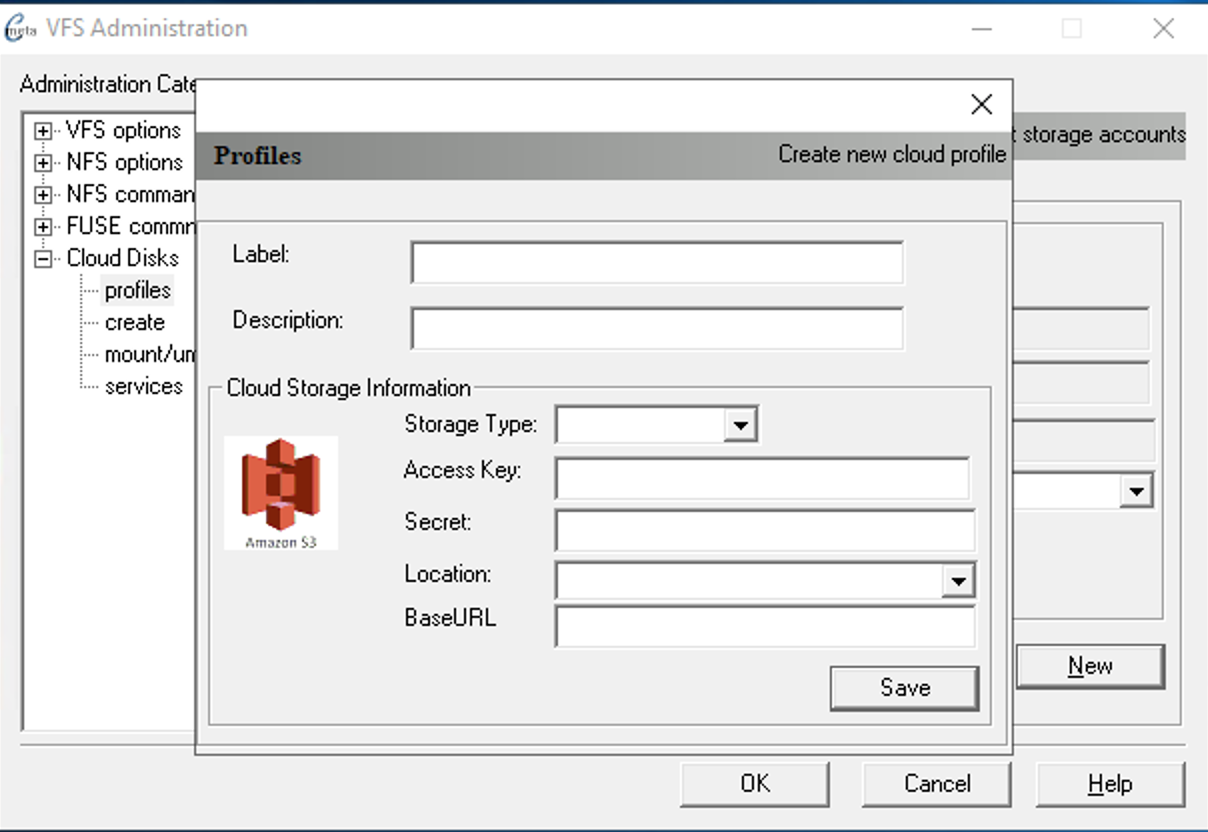Click the Amazon S3 logo icon
This screenshot has height=832, width=1208.
(x=281, y=492)
